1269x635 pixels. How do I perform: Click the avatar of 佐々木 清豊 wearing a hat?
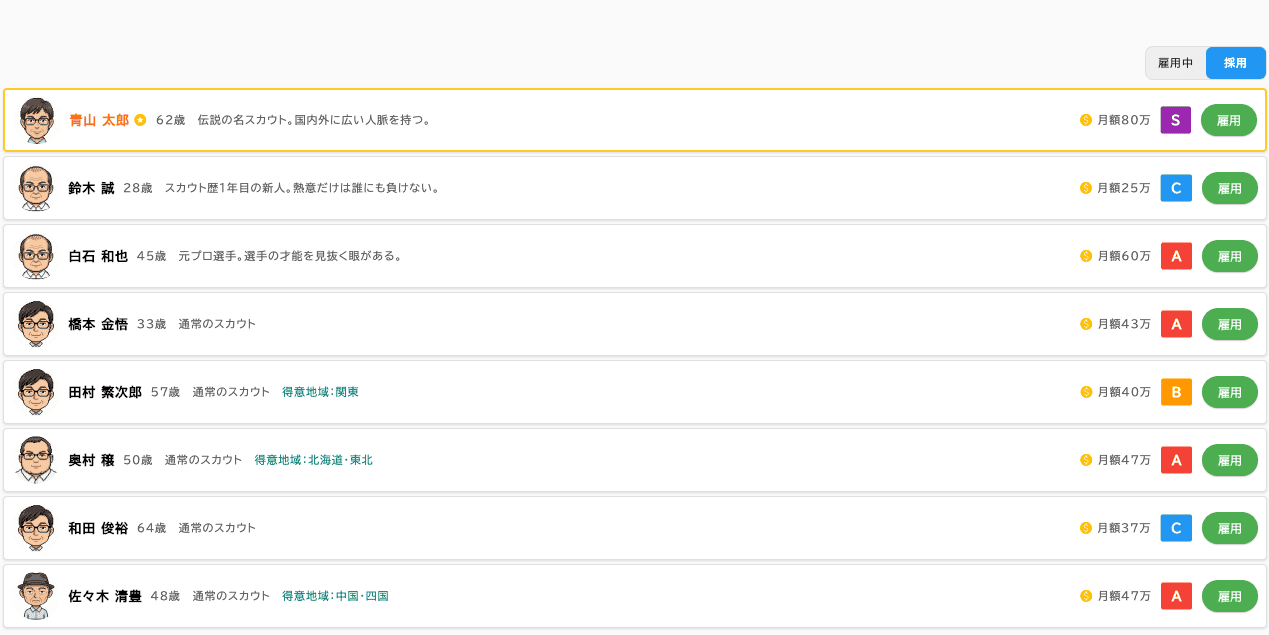[x=36, y=596]
